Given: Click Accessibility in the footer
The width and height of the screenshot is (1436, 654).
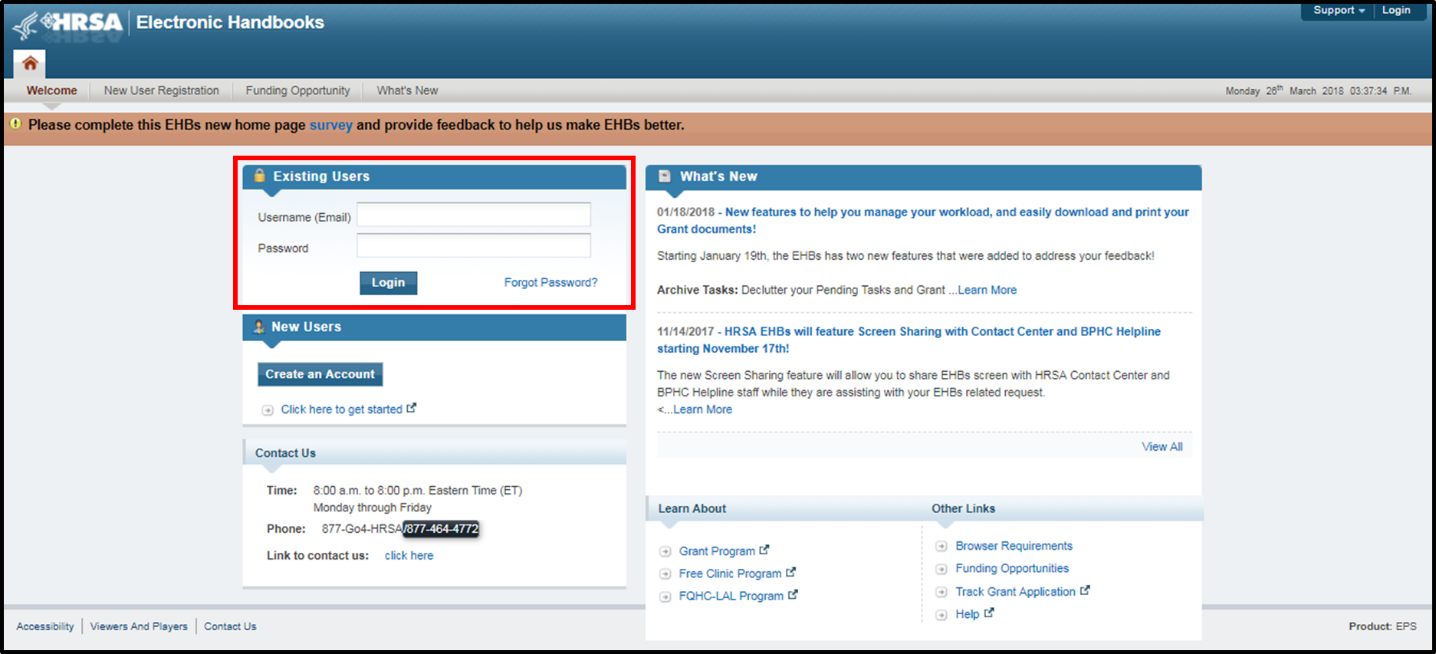Looking at the screenshot, I should (45, 627).
